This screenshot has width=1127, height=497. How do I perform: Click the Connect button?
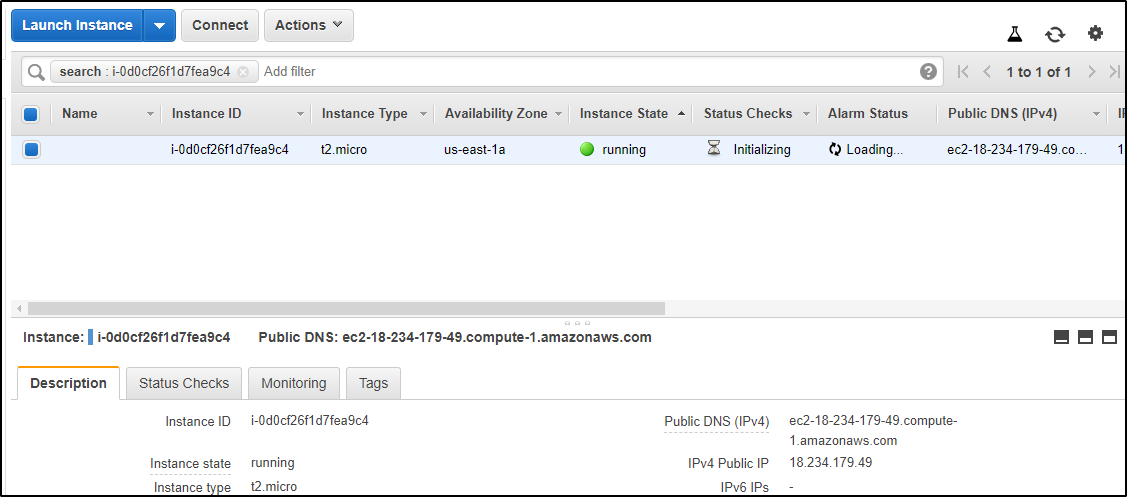220,26
